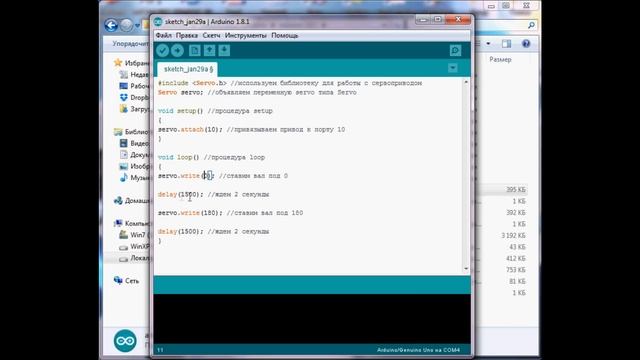Screen dimensions: 640x360
Task: Select Музыка library in Explorer sidebar
Action: (134, 178)
